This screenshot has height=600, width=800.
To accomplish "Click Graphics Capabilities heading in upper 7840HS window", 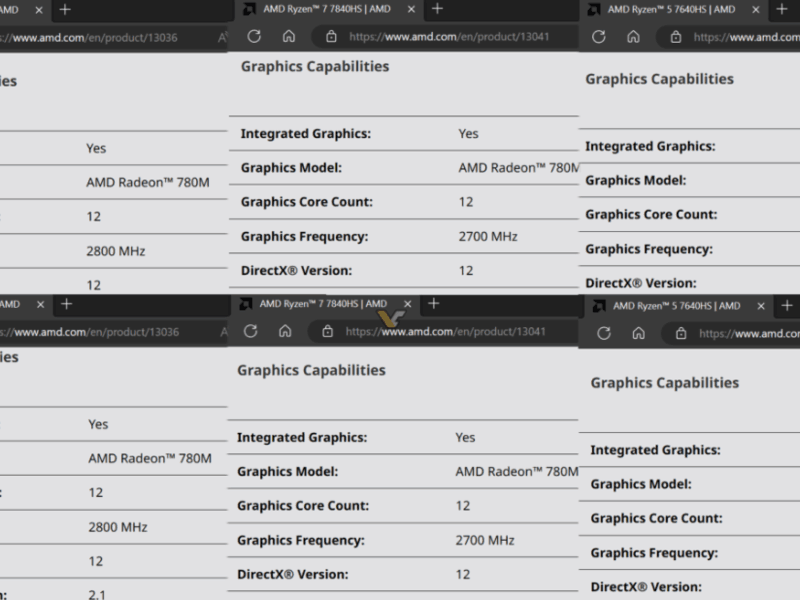I will coord(315,66).
